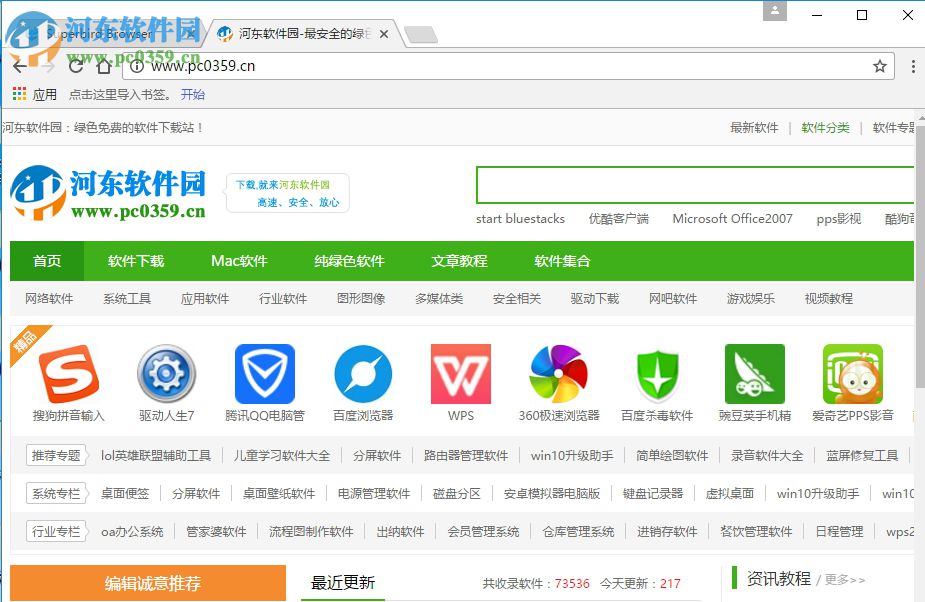Image resolution: width=925 pixels, height=602 pixels.
Task: Open 驱动人生7 gear icon
Action: [166, 374]
